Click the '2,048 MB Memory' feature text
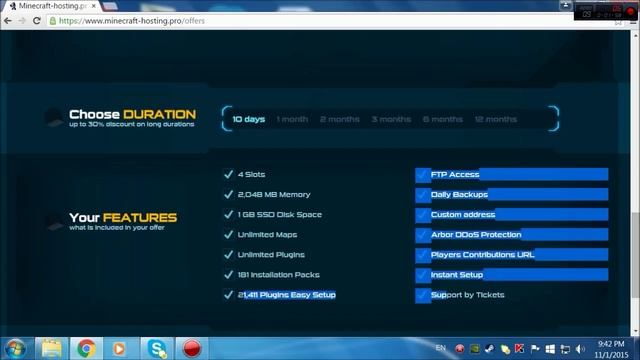Image resolution: width=640 pixels, height=360 pixels. (x=274, y=194)
